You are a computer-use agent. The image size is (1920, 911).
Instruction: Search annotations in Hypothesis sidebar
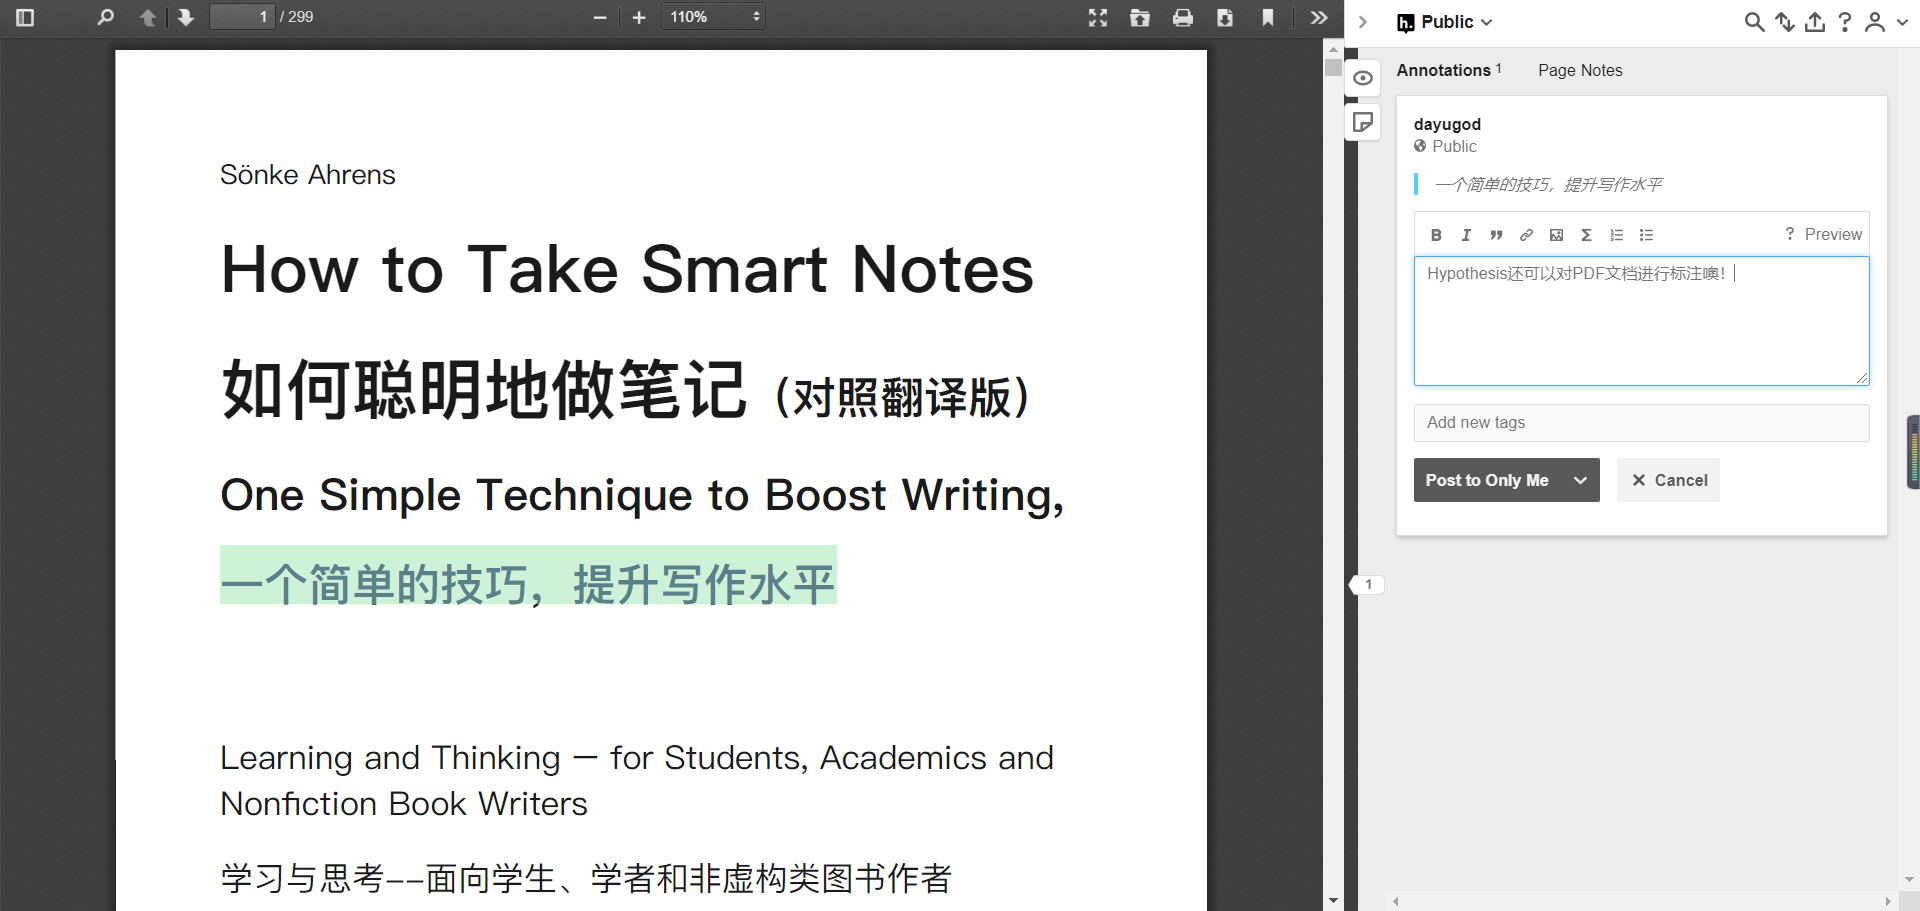1754,22
